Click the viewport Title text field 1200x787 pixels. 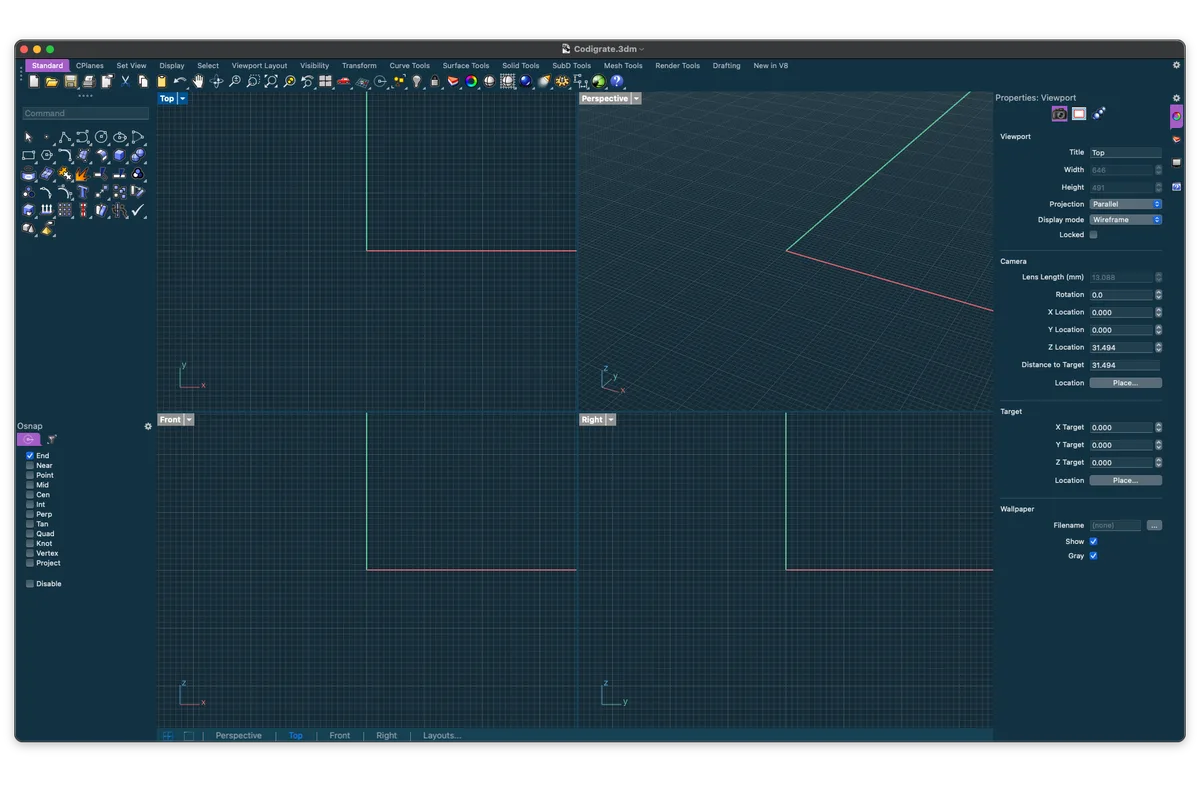click(x=1125, y=153)
